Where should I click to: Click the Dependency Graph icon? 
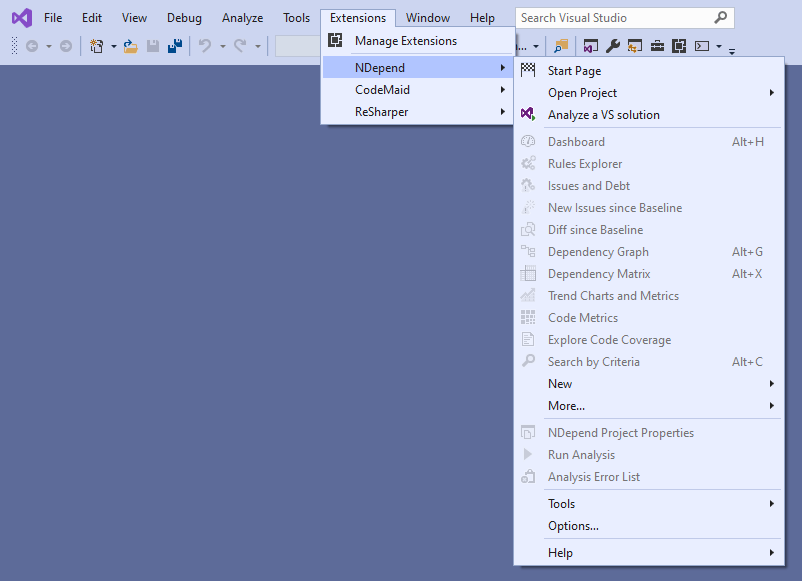pyautogui.click(x=528, y=251)
